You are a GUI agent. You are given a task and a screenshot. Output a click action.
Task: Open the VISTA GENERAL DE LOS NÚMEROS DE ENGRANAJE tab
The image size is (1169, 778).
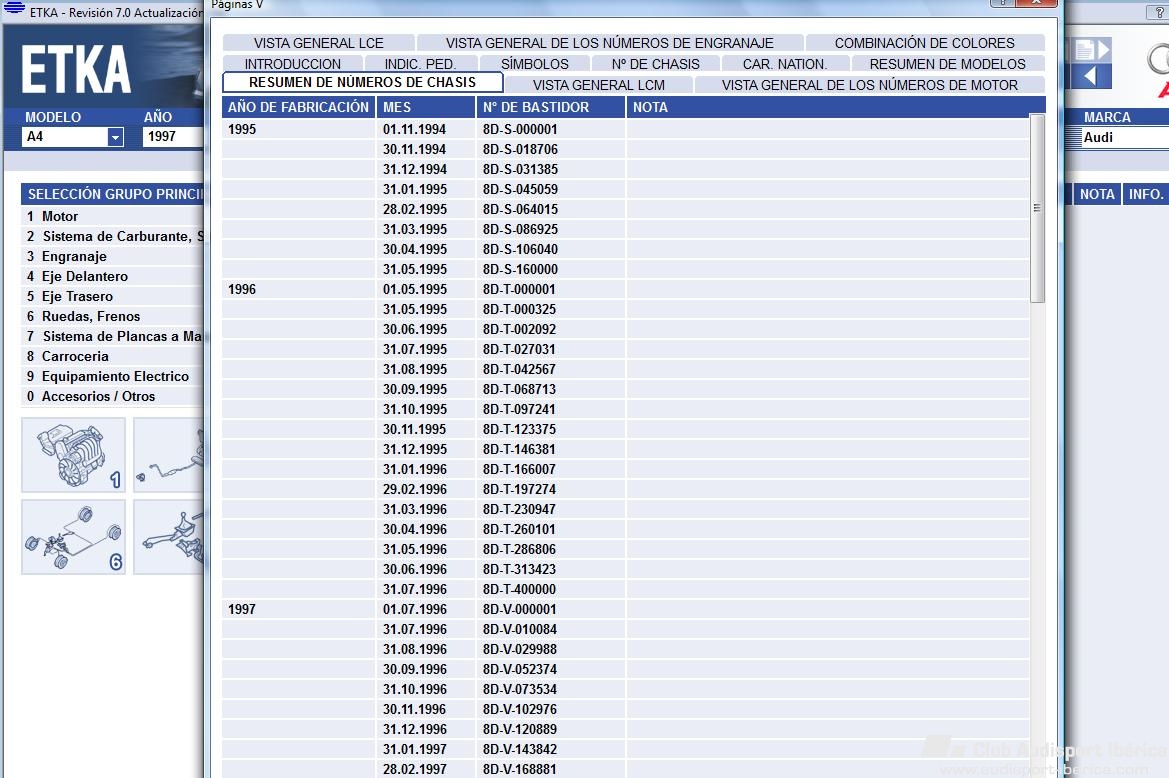(x=610, y=43)
